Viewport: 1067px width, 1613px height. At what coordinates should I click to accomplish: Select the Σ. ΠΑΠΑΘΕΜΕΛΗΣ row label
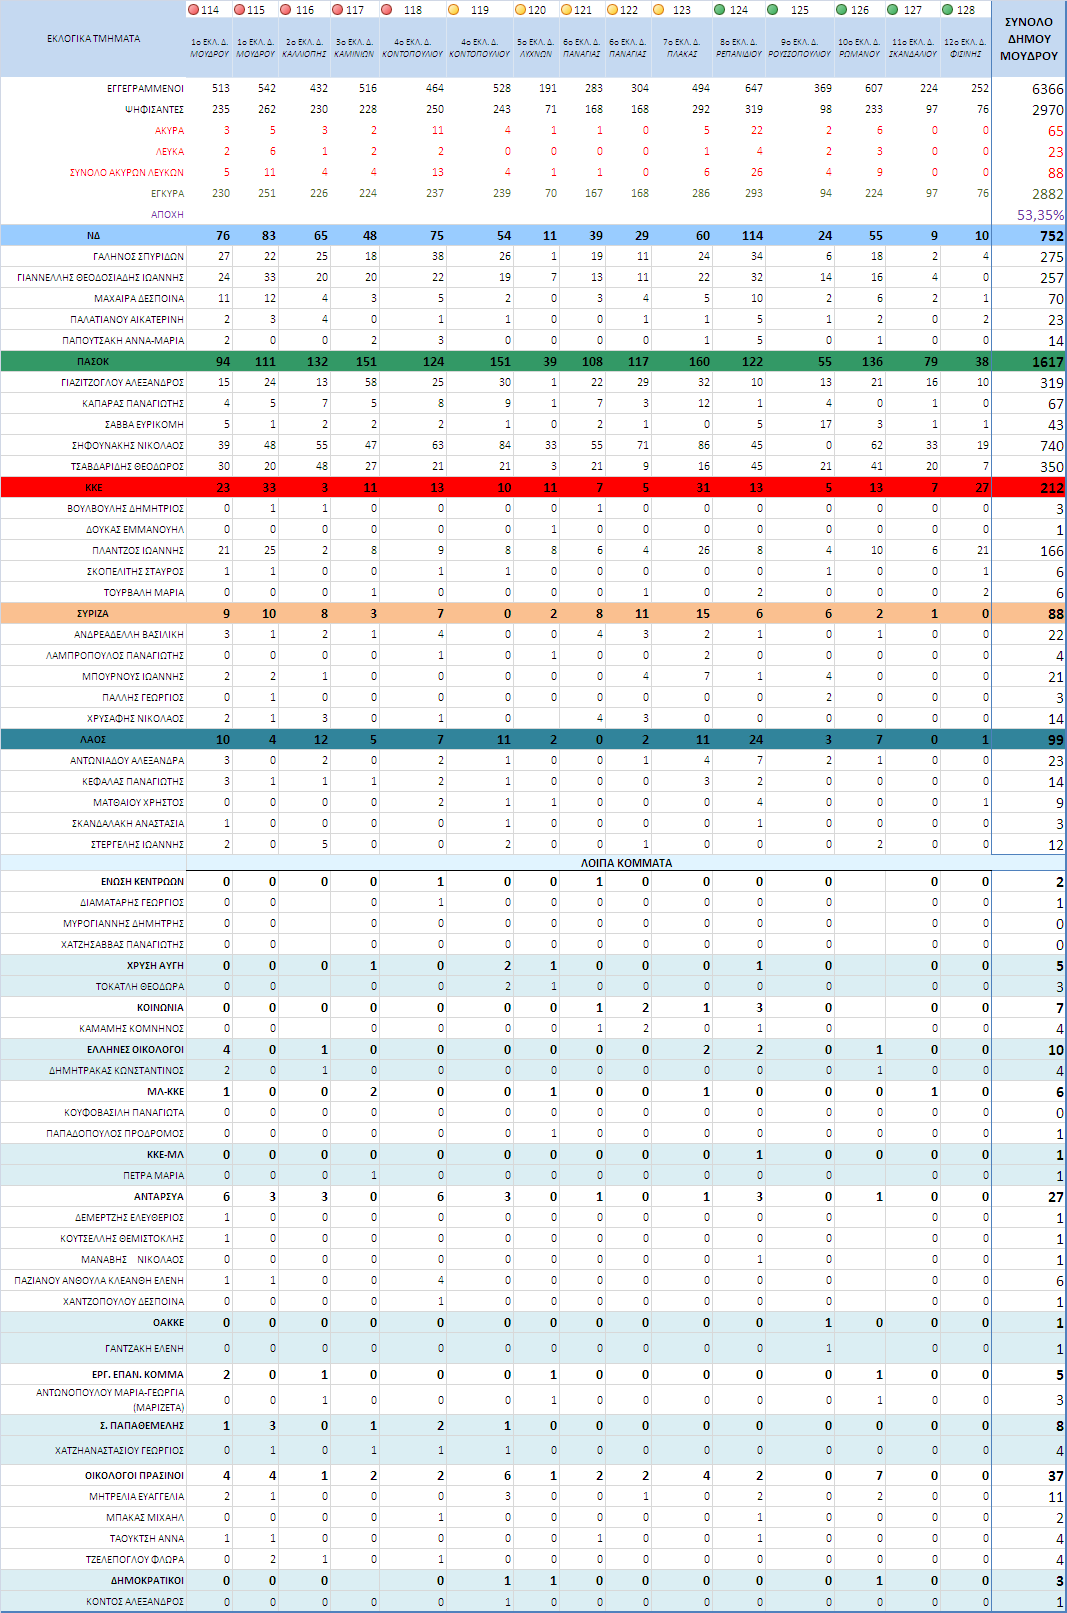[x=142, y=1425]
